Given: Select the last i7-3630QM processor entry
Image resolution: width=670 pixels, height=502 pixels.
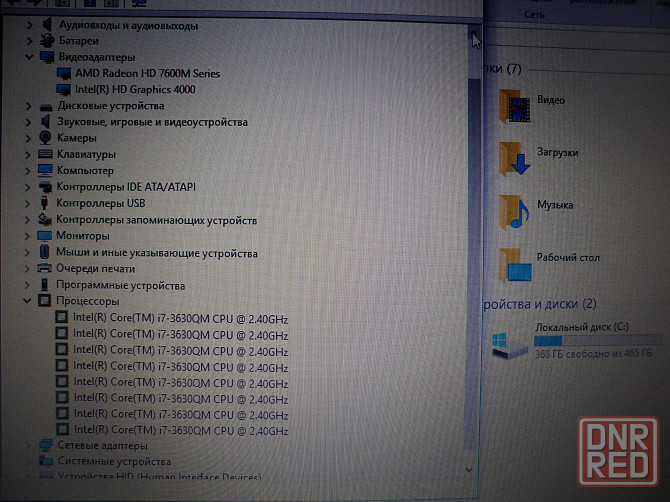Looking at the screenshot, I should pyautogui.click(x=181, y=429).
